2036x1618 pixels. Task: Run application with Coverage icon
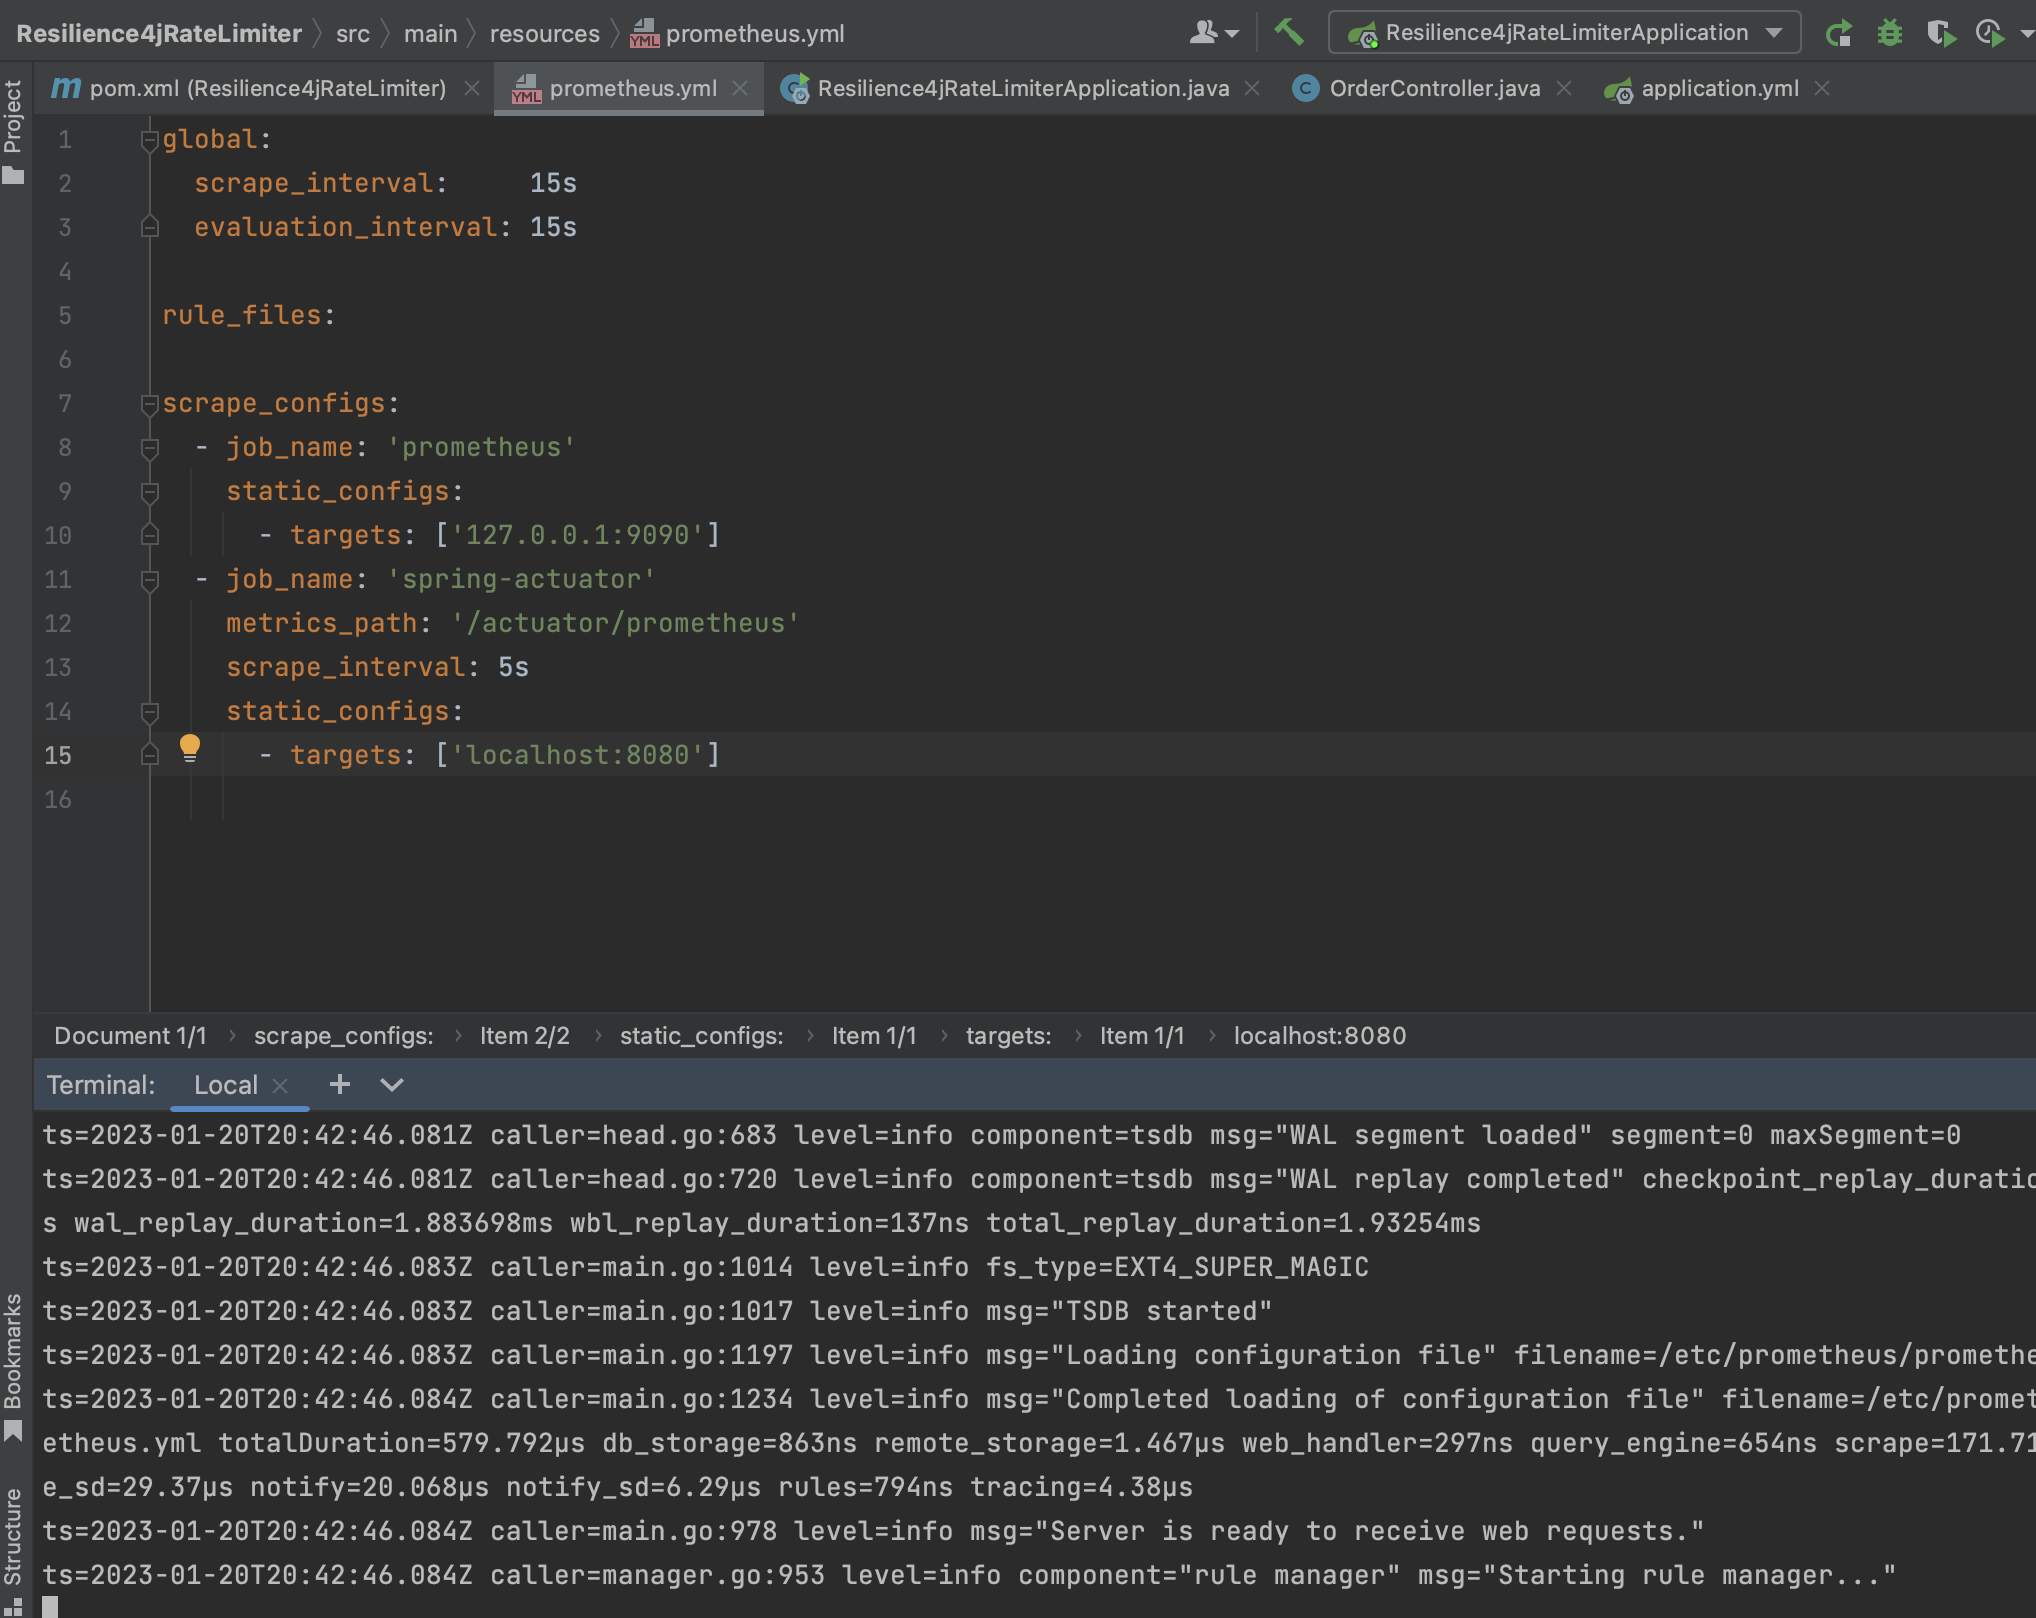point(1942,31)
